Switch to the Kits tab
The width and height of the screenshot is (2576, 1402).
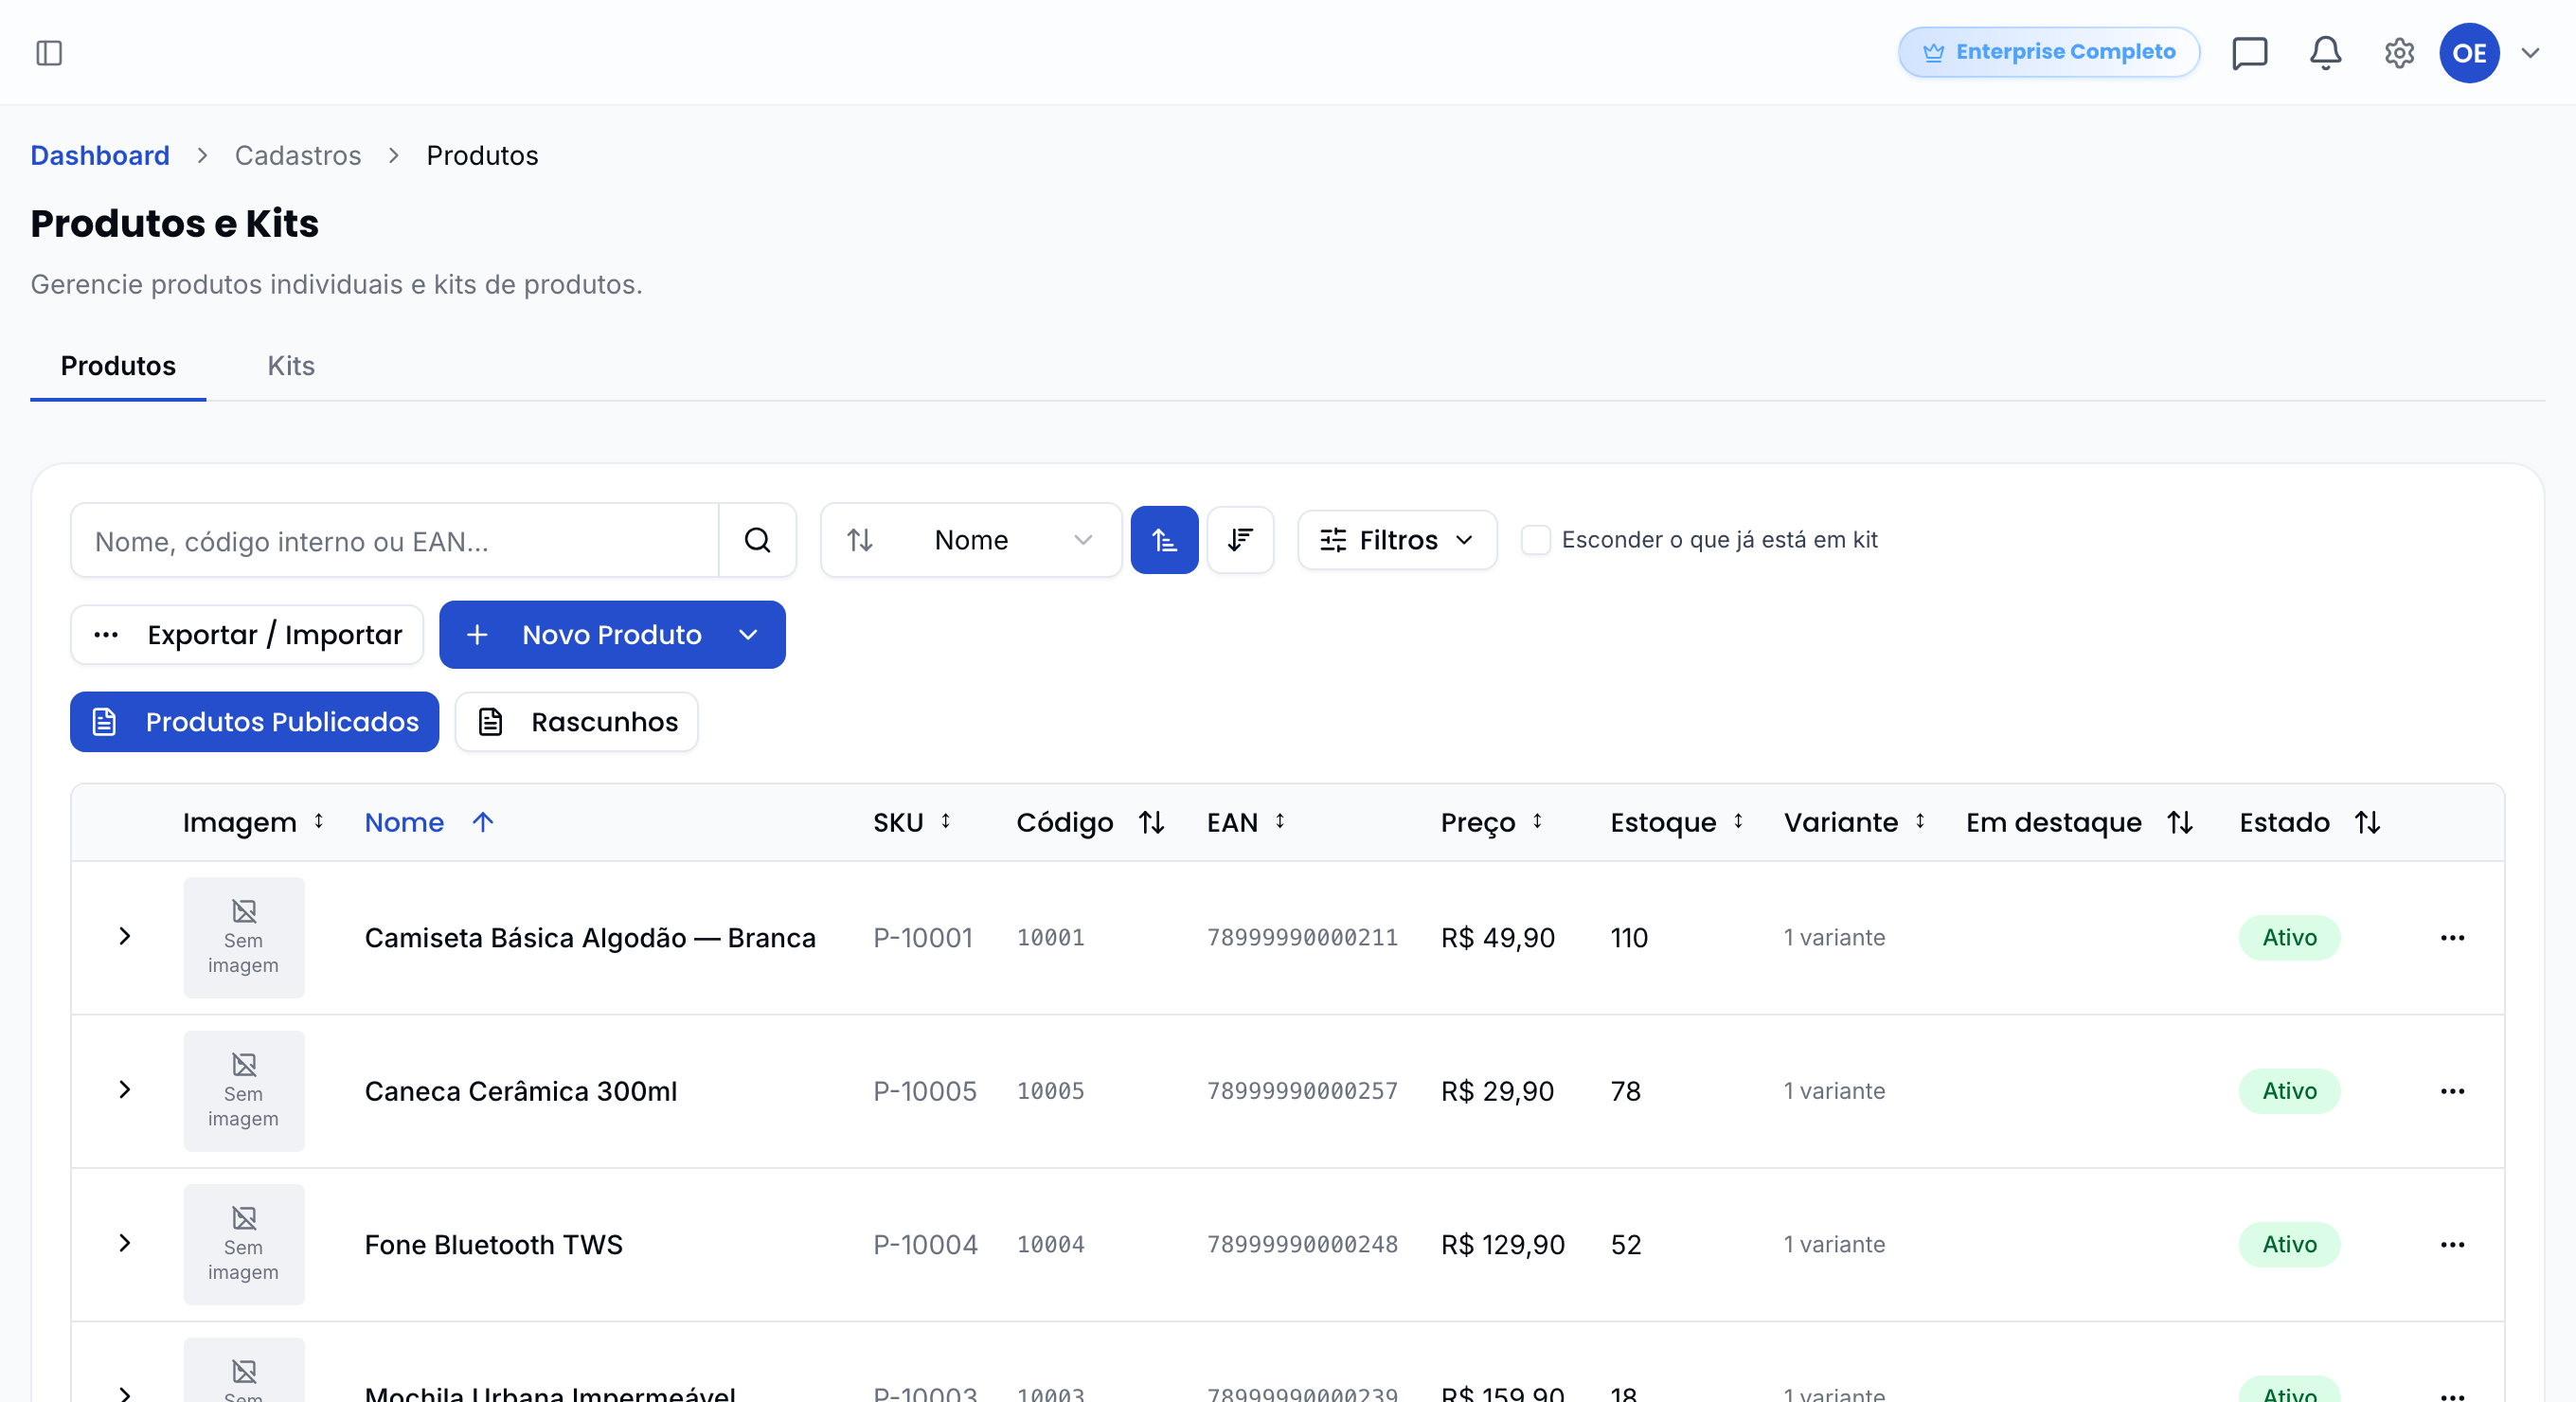click(291, 366)
